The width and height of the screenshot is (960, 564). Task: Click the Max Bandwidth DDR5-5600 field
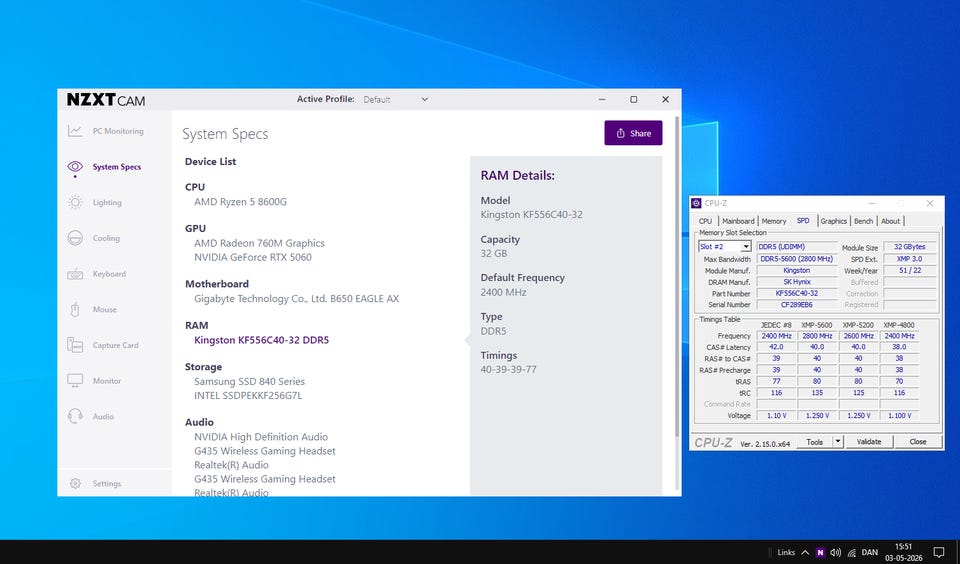pyautogui.click(x=797, y=259)
